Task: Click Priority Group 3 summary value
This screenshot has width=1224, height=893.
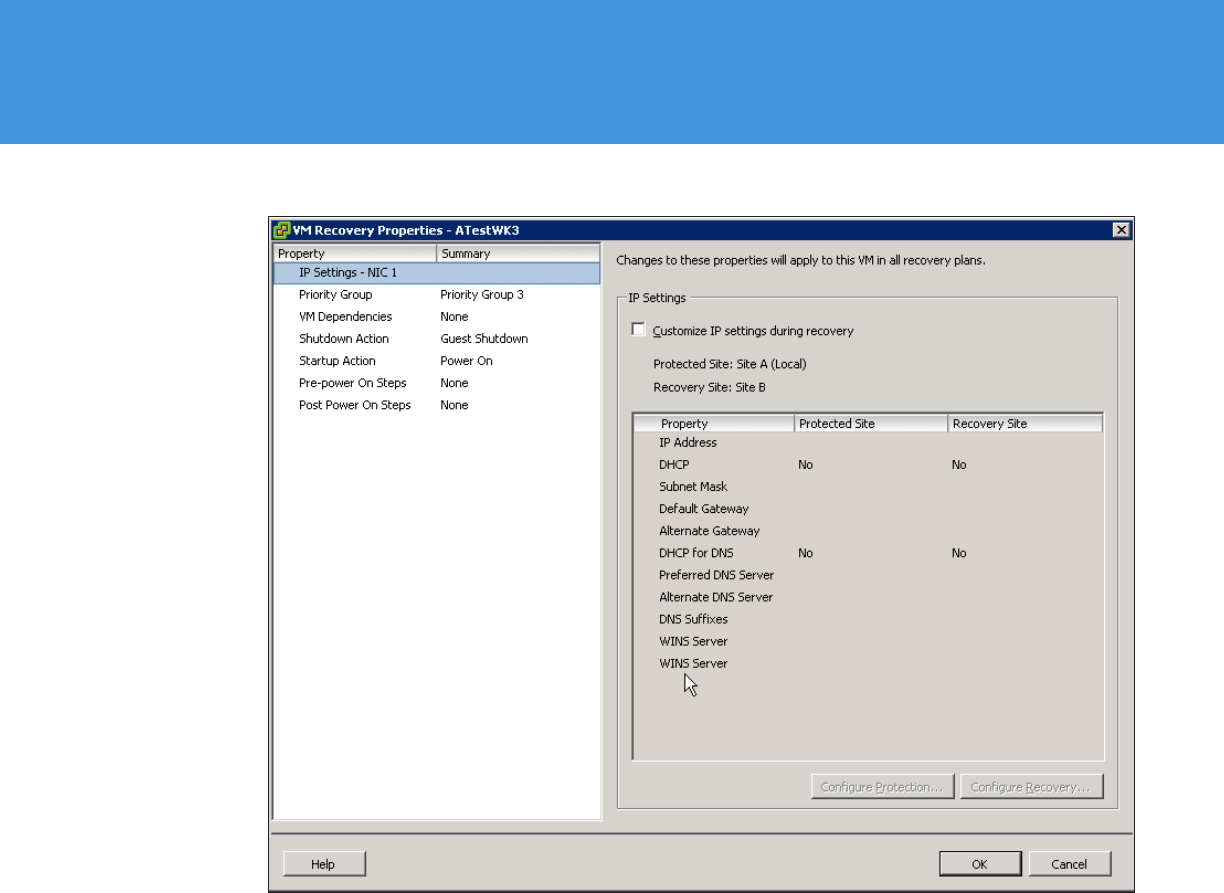Action: point(482,295)
